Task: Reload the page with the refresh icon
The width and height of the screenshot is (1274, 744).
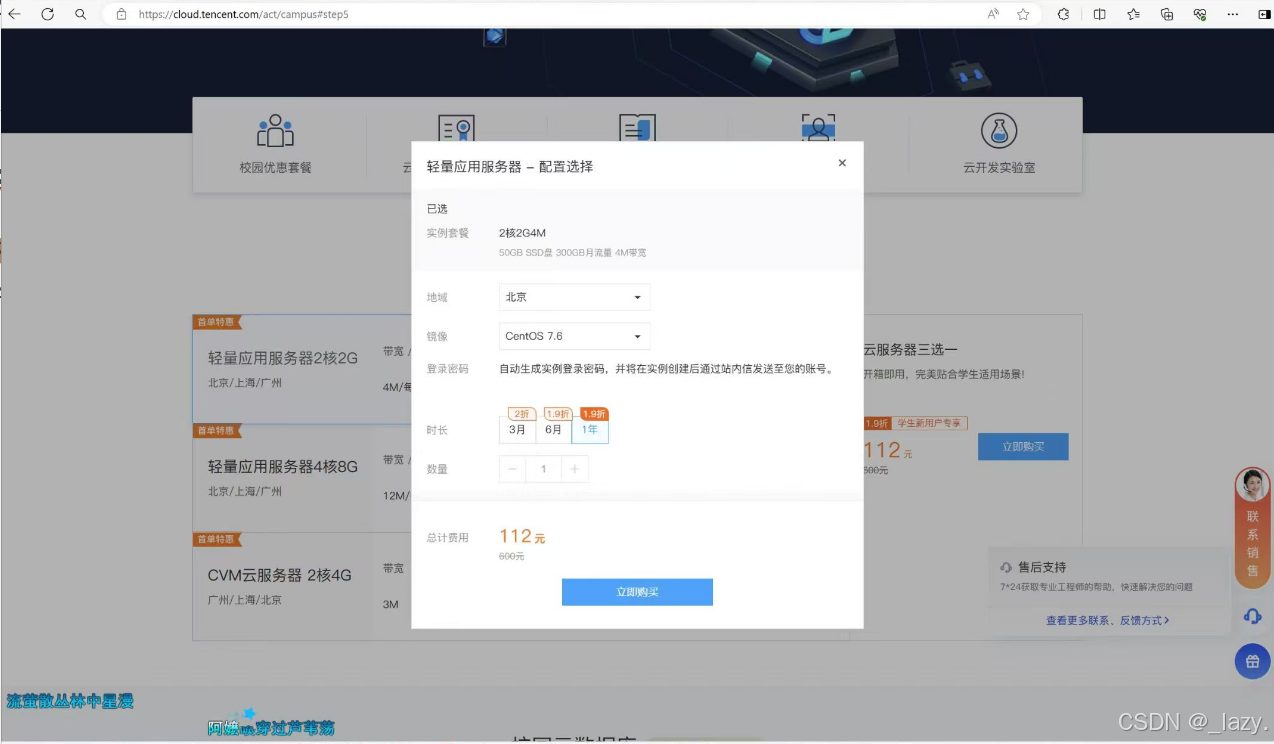Action: point(47,15)
